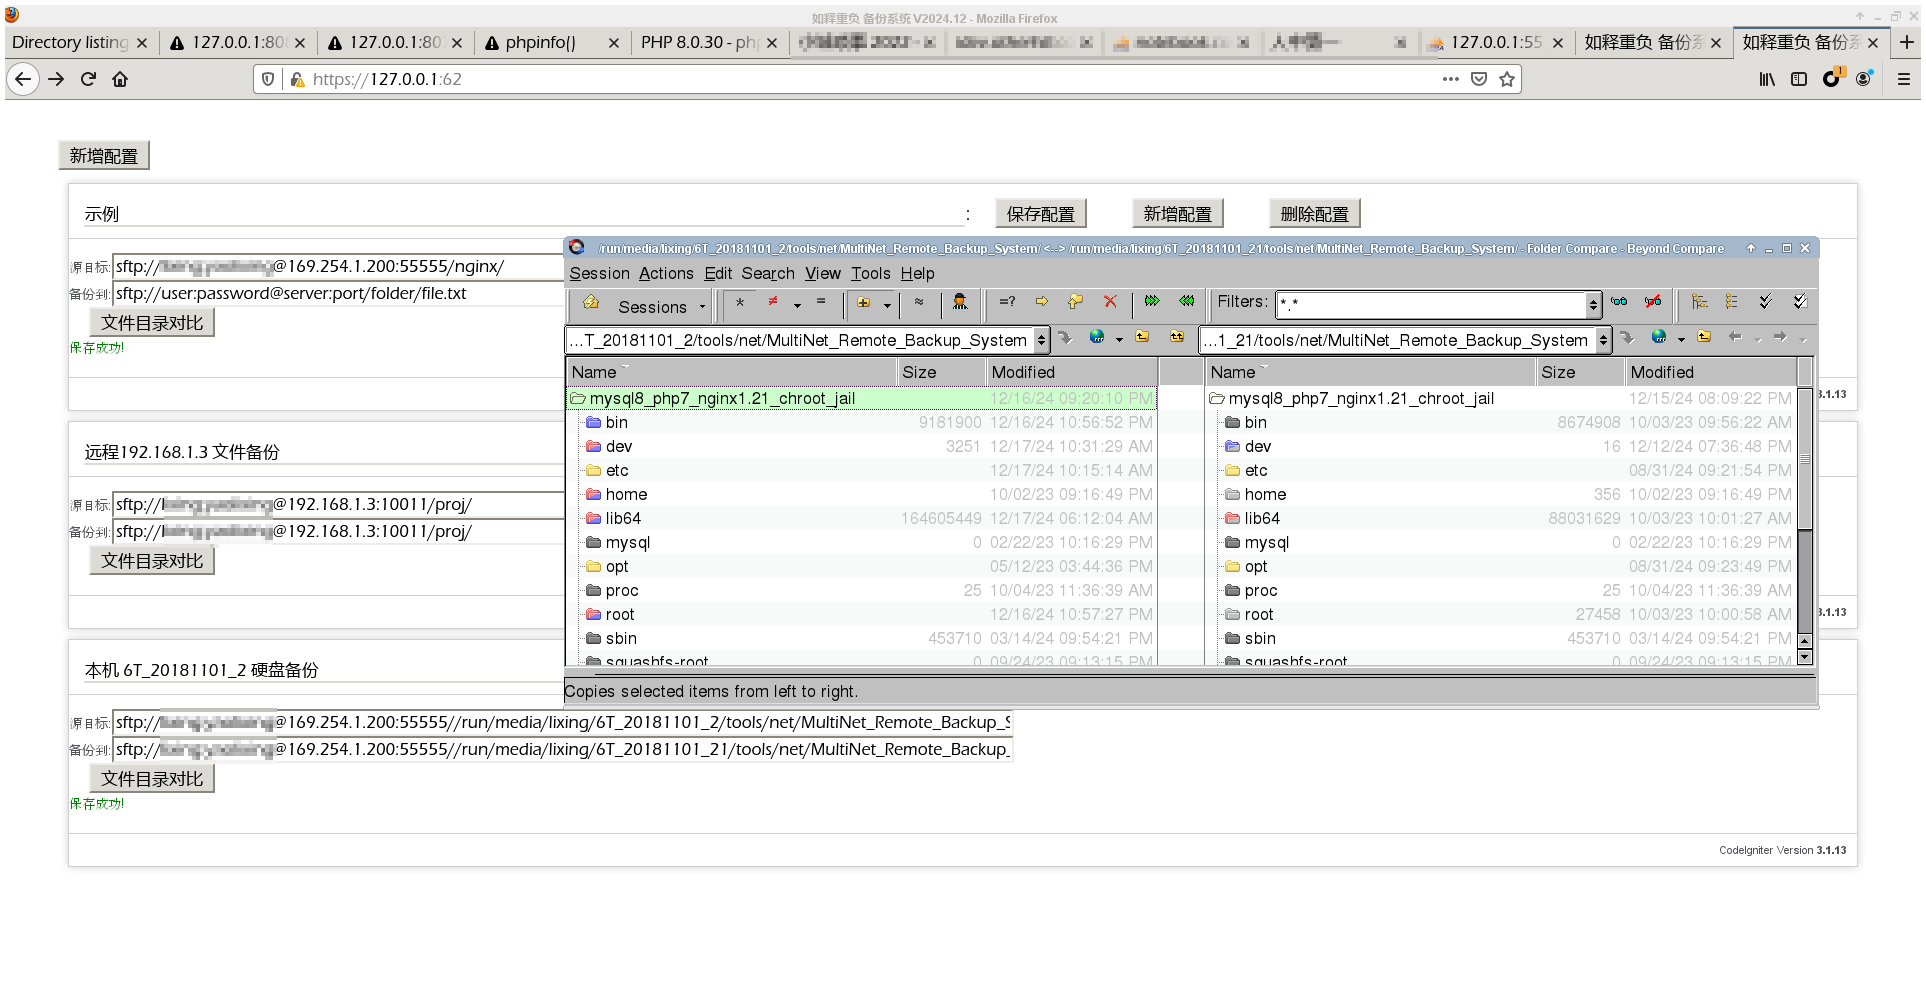Click the 保存配置 button
This screenshot has height=991, width=1926.
1040,214
